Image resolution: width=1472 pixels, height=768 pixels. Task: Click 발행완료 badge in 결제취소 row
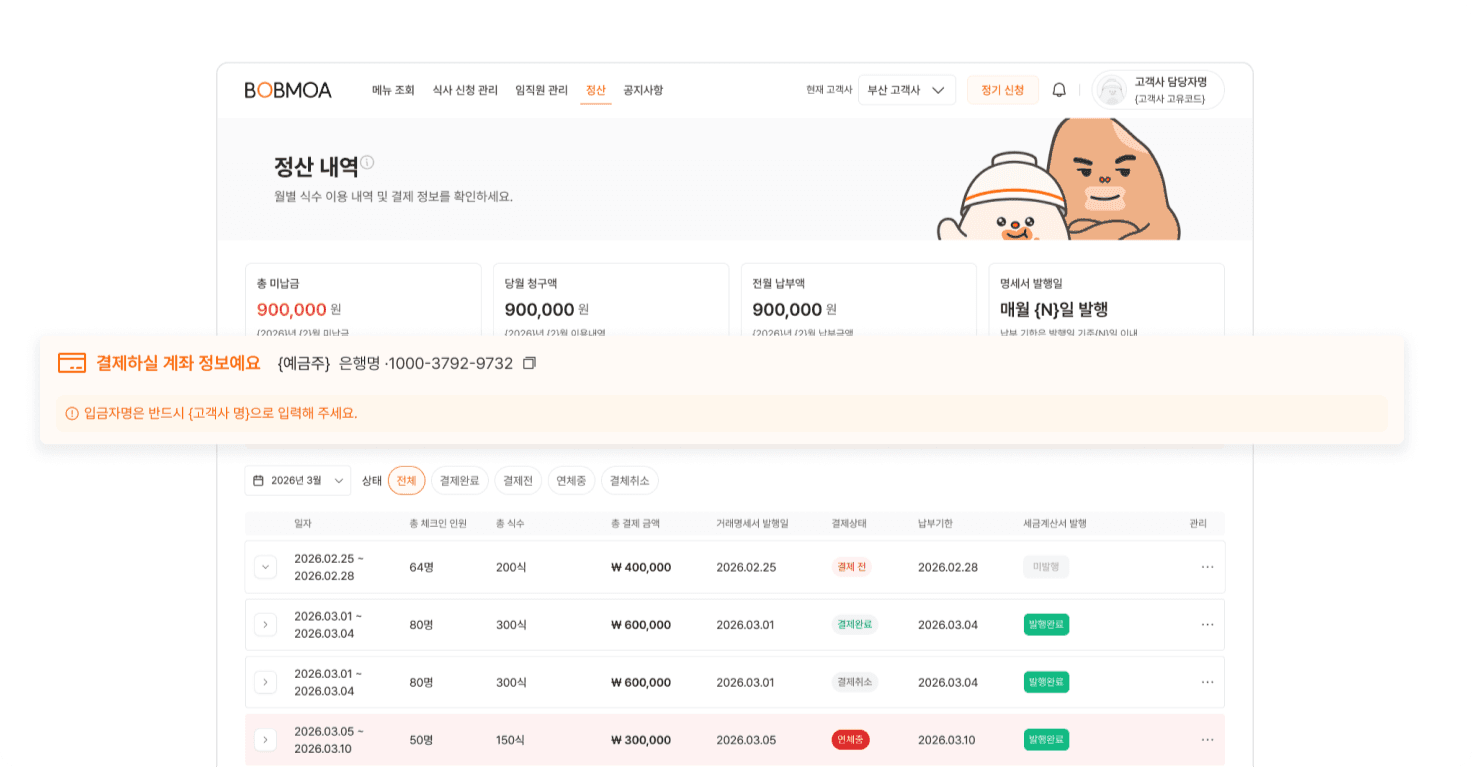pyautogui.click(x=1046, y=682)
